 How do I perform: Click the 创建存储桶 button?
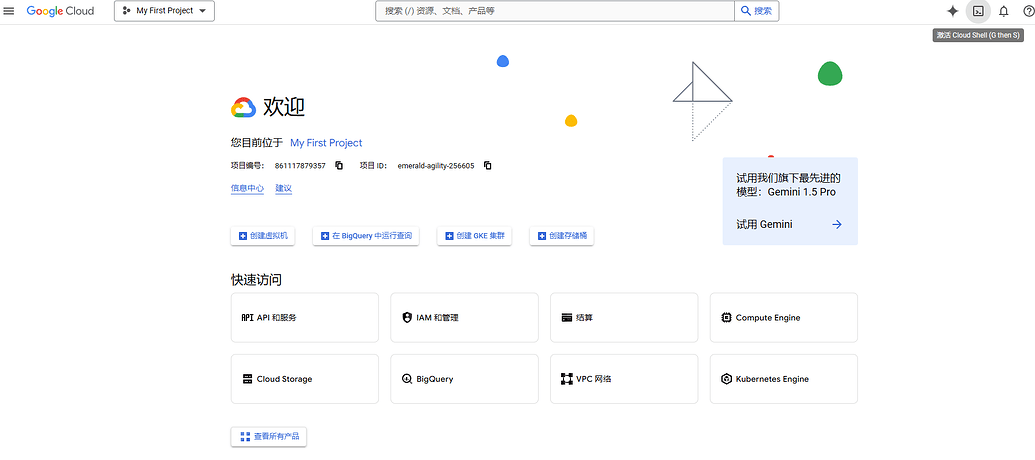(562, 236)
